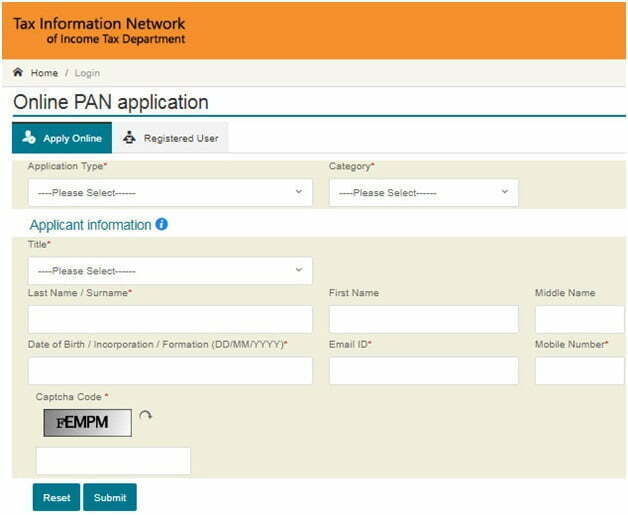Switch to the Registered User tab
The width and height of the screenshot is (628, 515).
(170, 138)
